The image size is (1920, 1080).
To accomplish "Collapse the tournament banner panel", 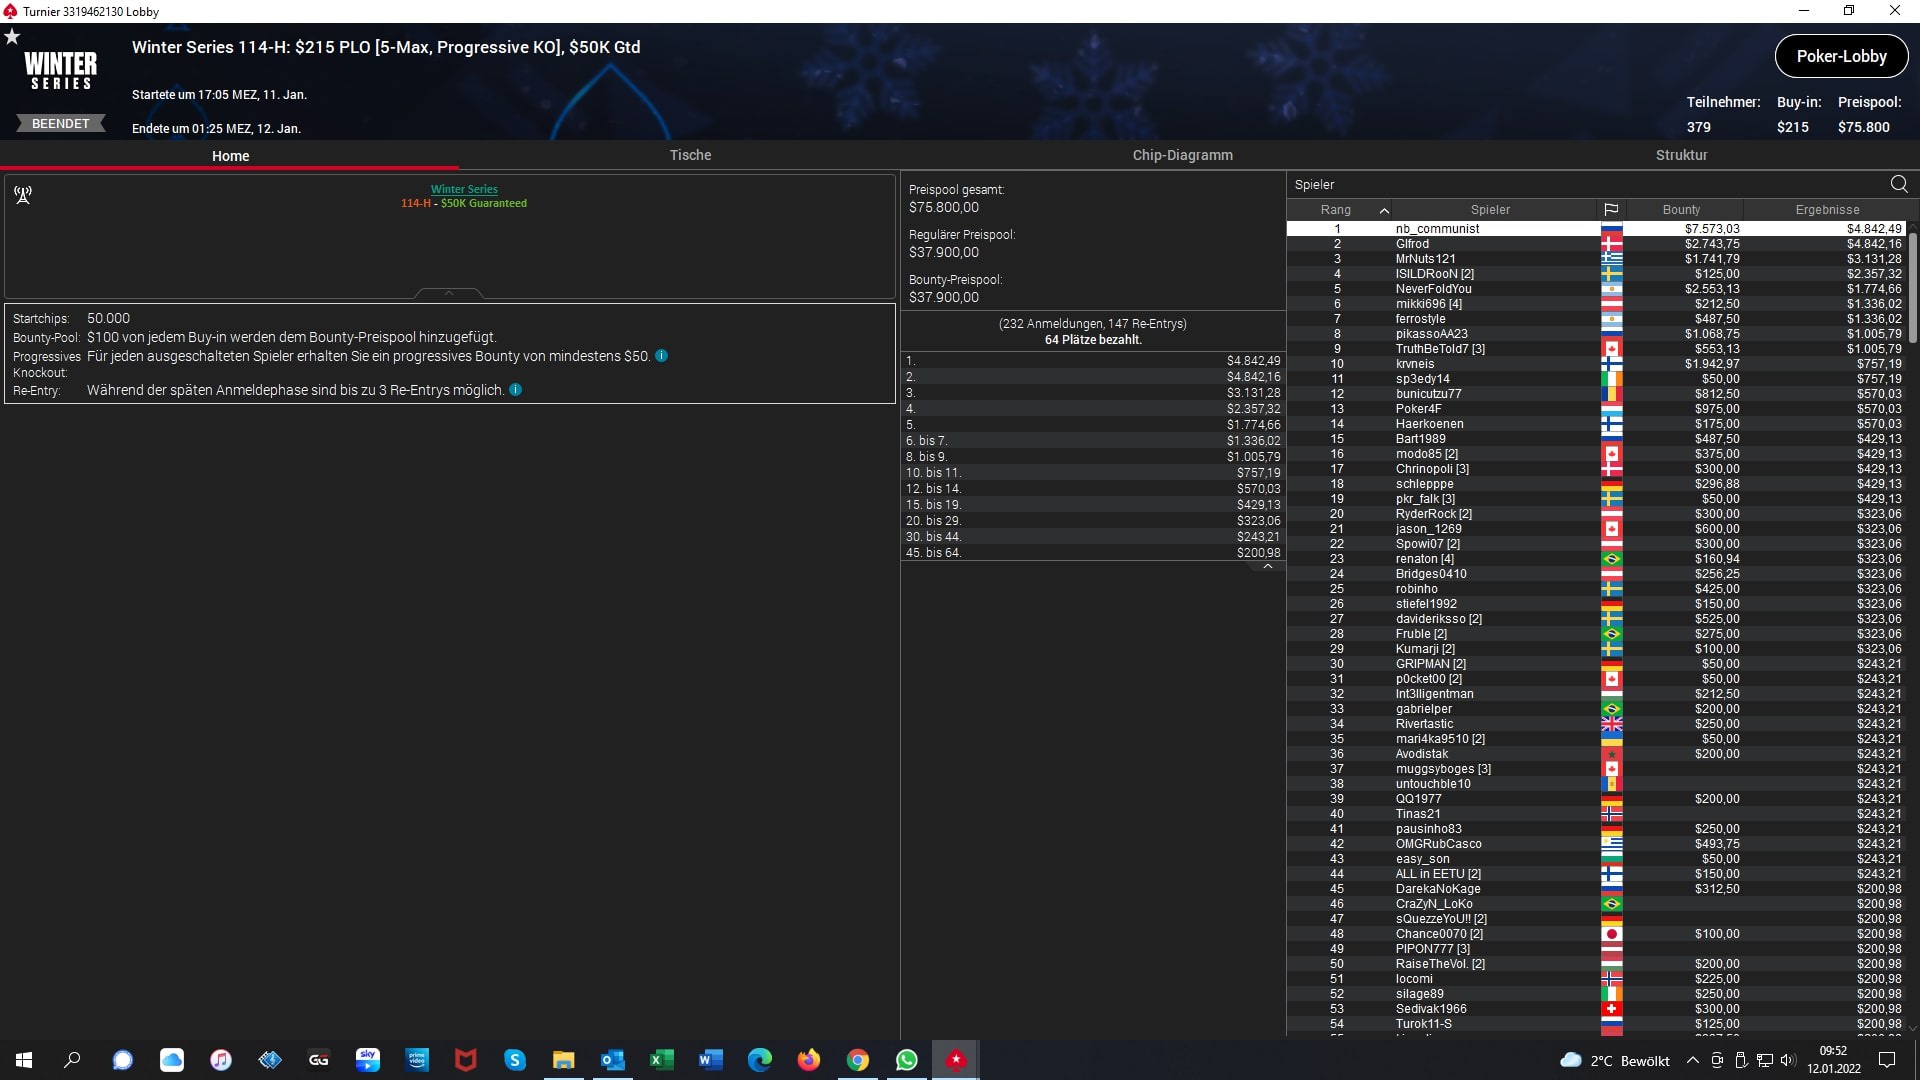I will pyautogui.click(x=449, y=293).
